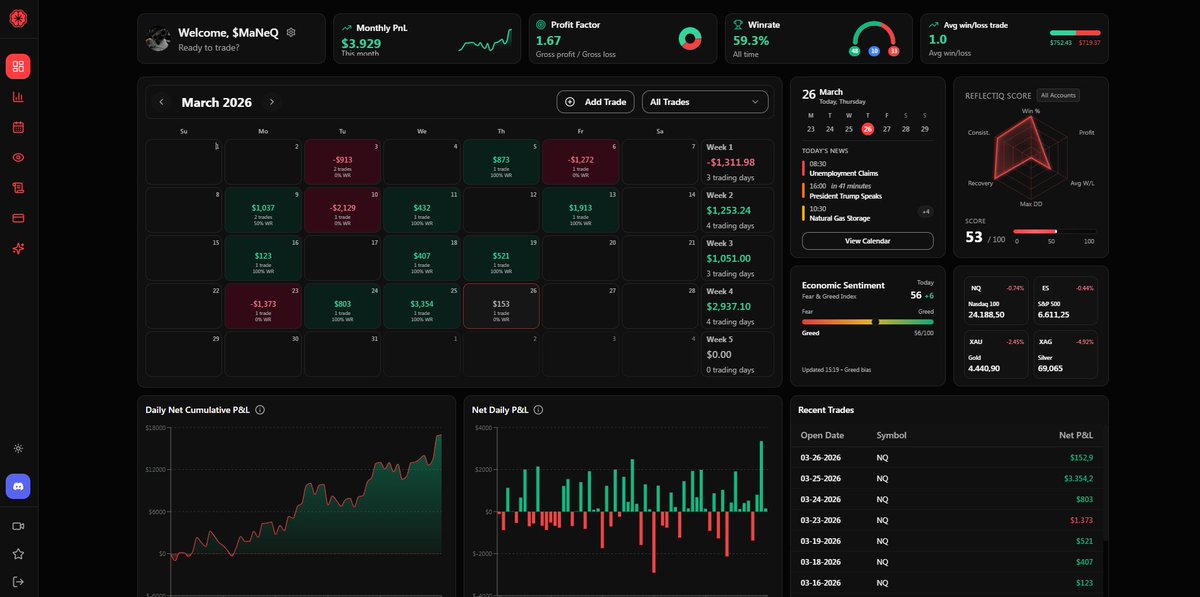Click the red app logo in sidebar
Viewport: 1200px width, 597px height.
point(18,19)
